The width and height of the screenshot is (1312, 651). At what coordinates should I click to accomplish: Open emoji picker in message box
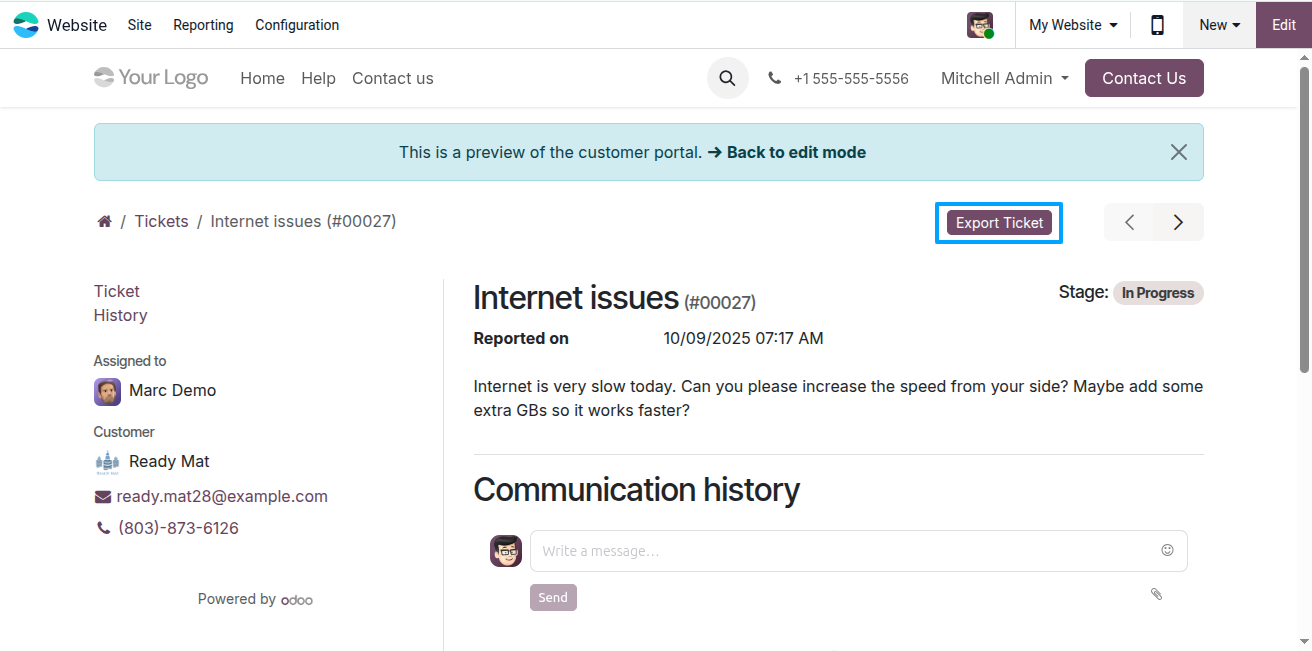point(1167,550)
